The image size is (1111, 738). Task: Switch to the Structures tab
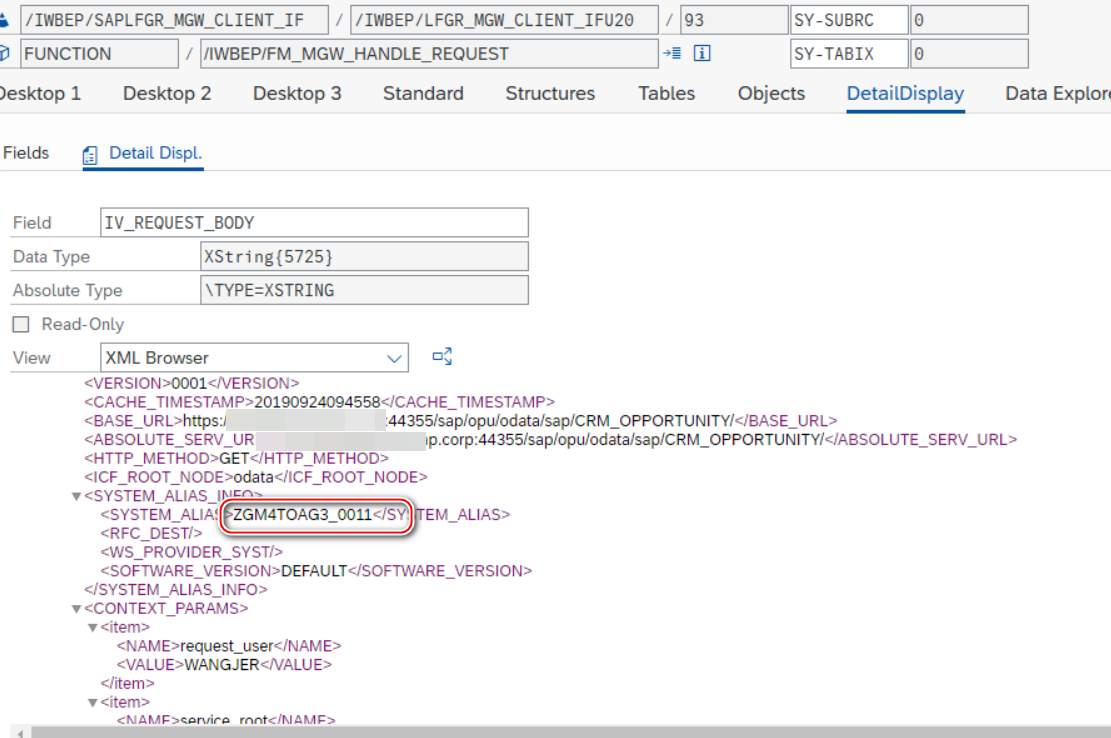pyautogui.click(x=550, y=94)
